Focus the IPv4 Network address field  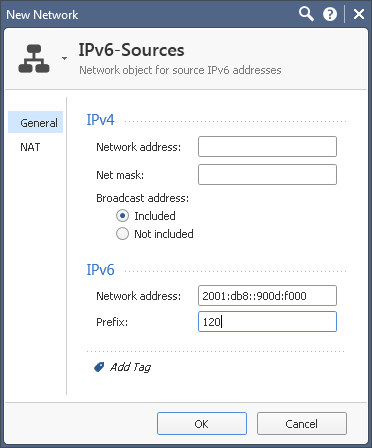coord(267,146)
